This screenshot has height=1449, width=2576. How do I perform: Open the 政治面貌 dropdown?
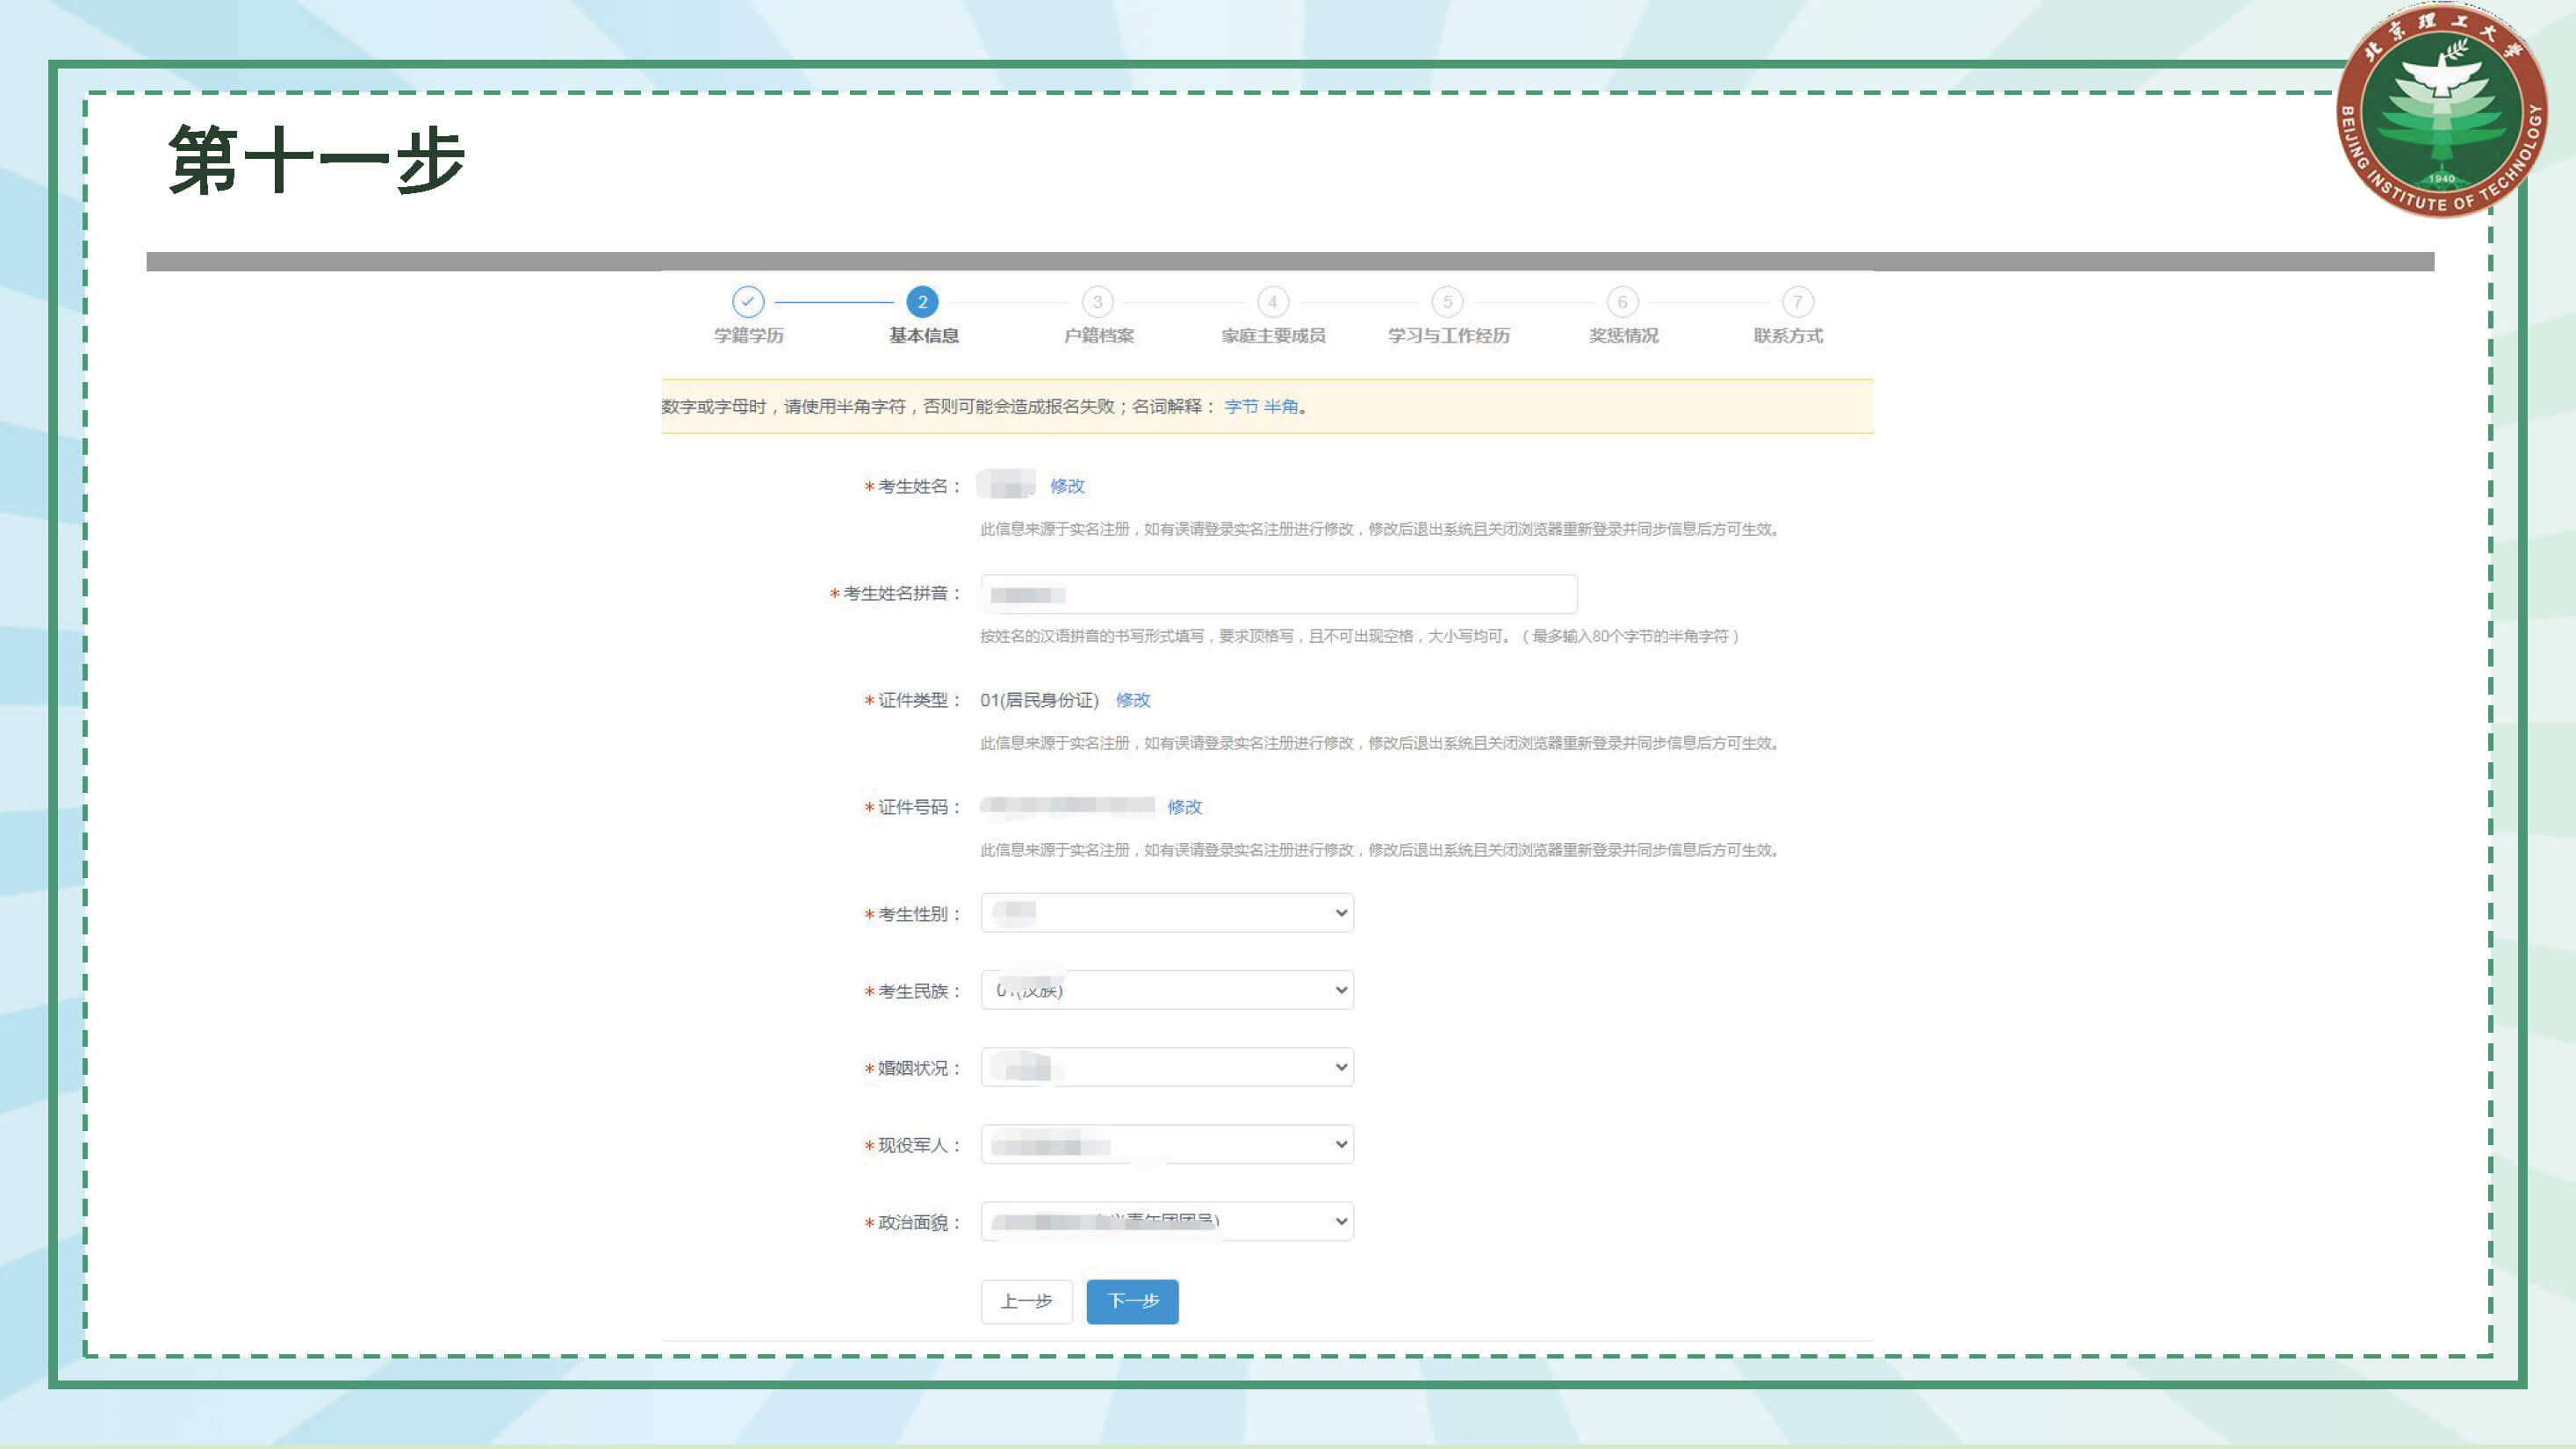tap(1167, 1221)
